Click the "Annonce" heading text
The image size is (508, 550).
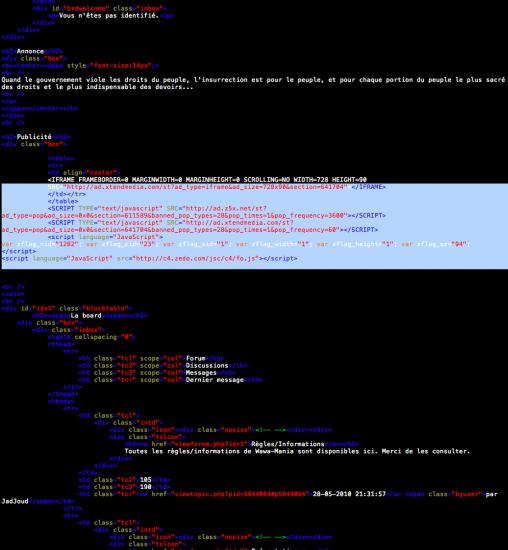[30, 51]
